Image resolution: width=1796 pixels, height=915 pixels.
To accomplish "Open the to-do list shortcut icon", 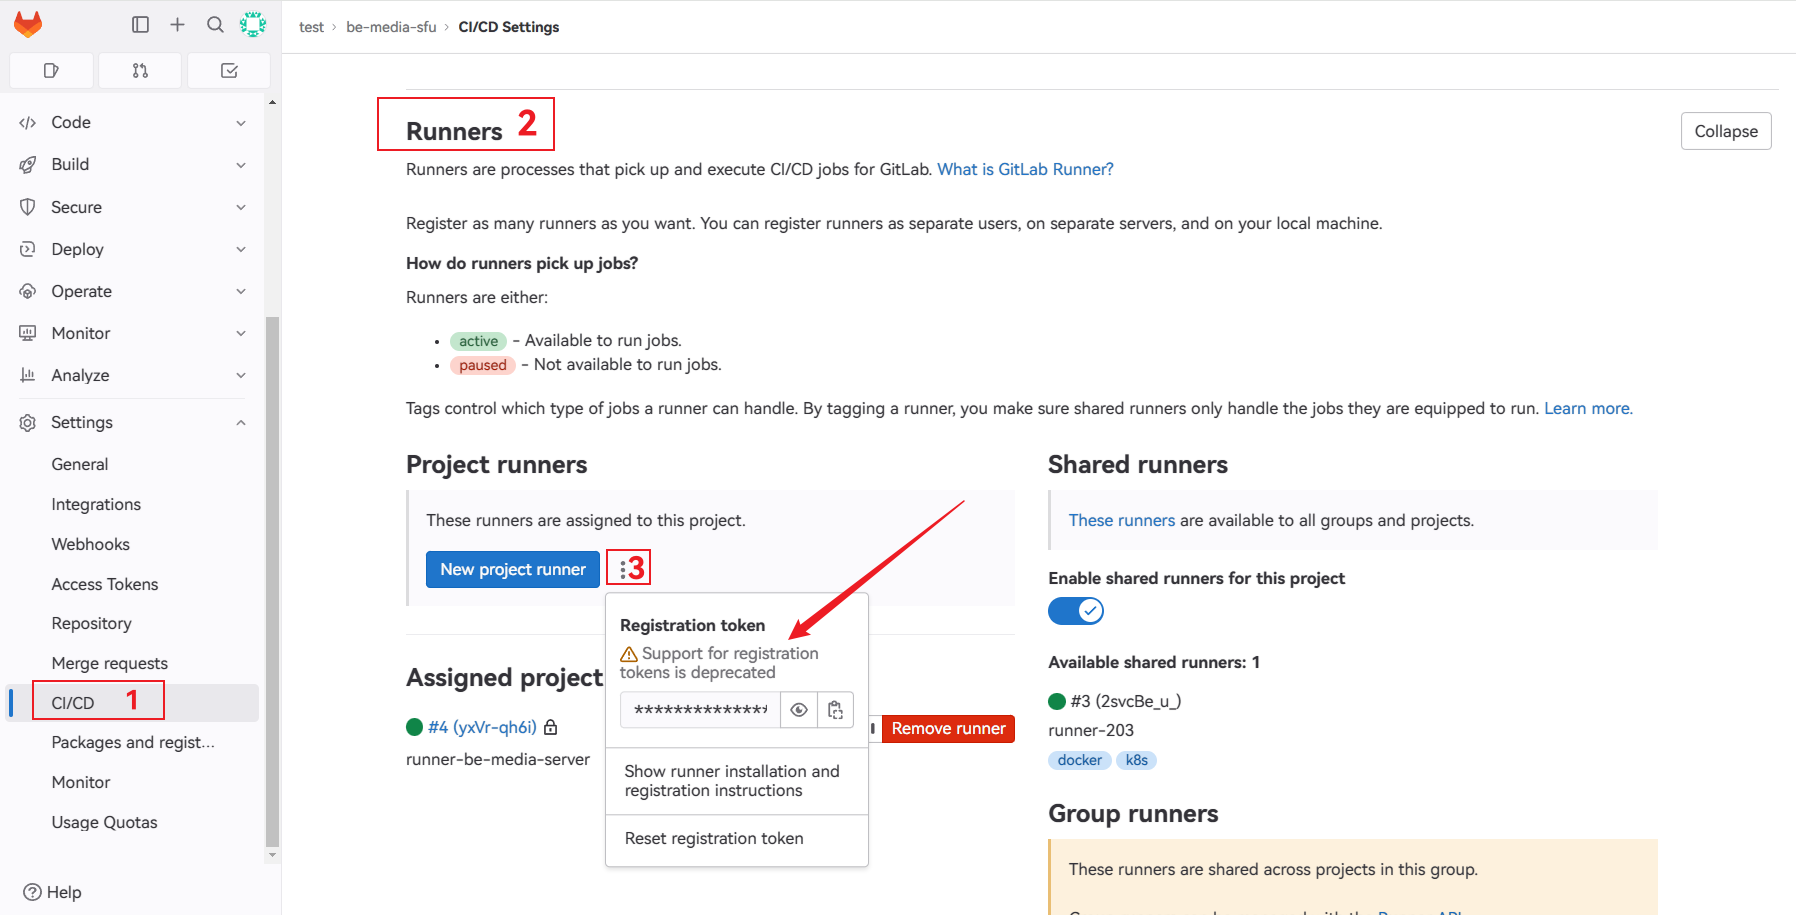I will point(229,70).
